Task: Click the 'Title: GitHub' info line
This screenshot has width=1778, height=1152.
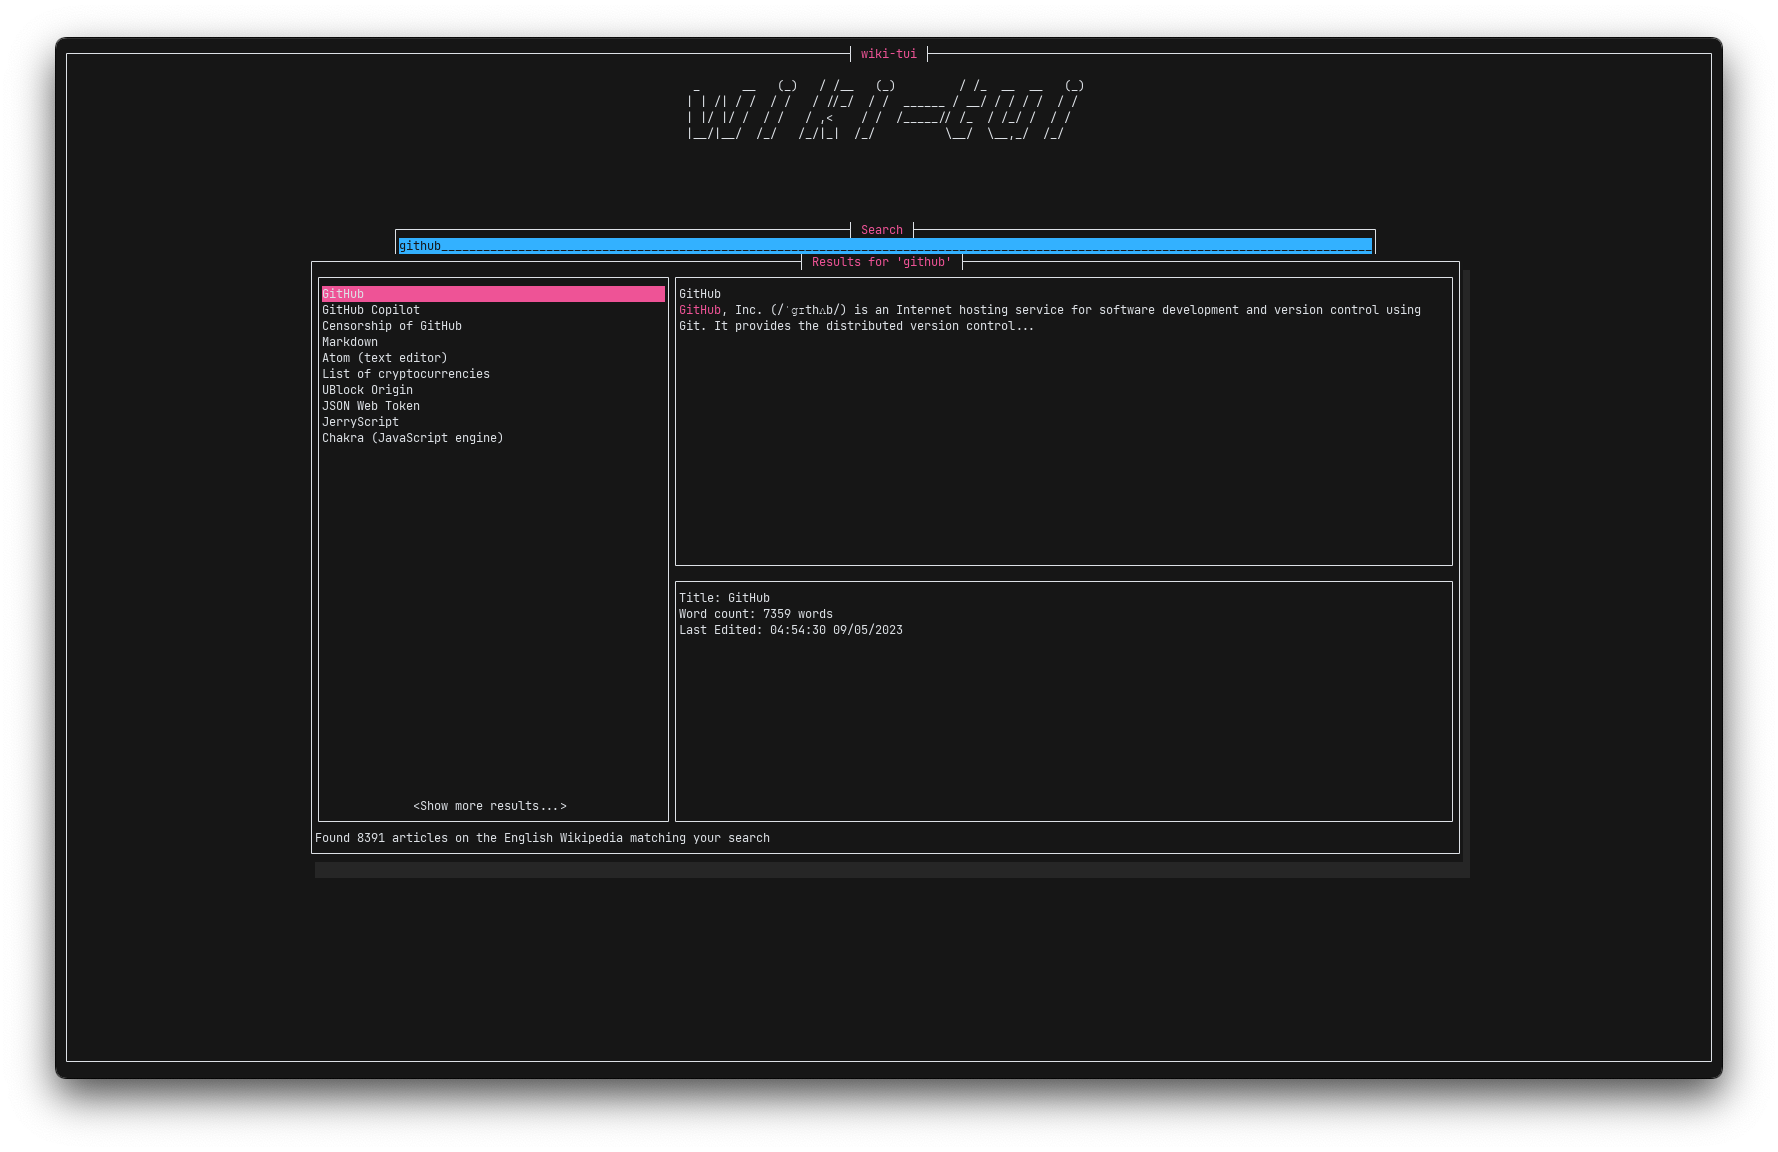Action: click(x=724, y=598)
